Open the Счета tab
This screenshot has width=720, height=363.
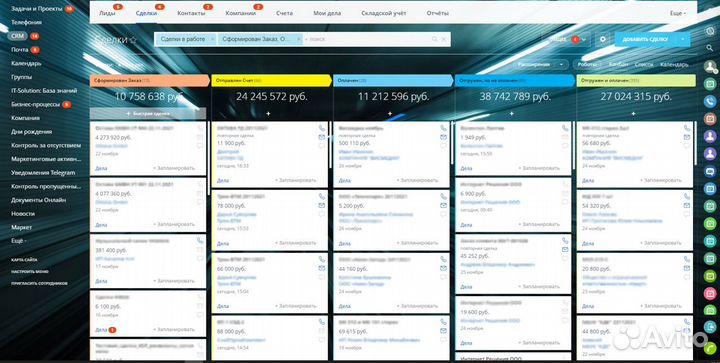[x=284, y=14]
